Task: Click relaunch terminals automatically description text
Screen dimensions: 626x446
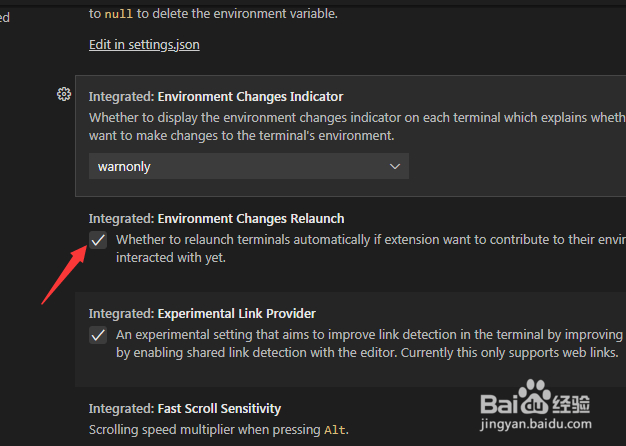Action: click(x=371, y=249)
